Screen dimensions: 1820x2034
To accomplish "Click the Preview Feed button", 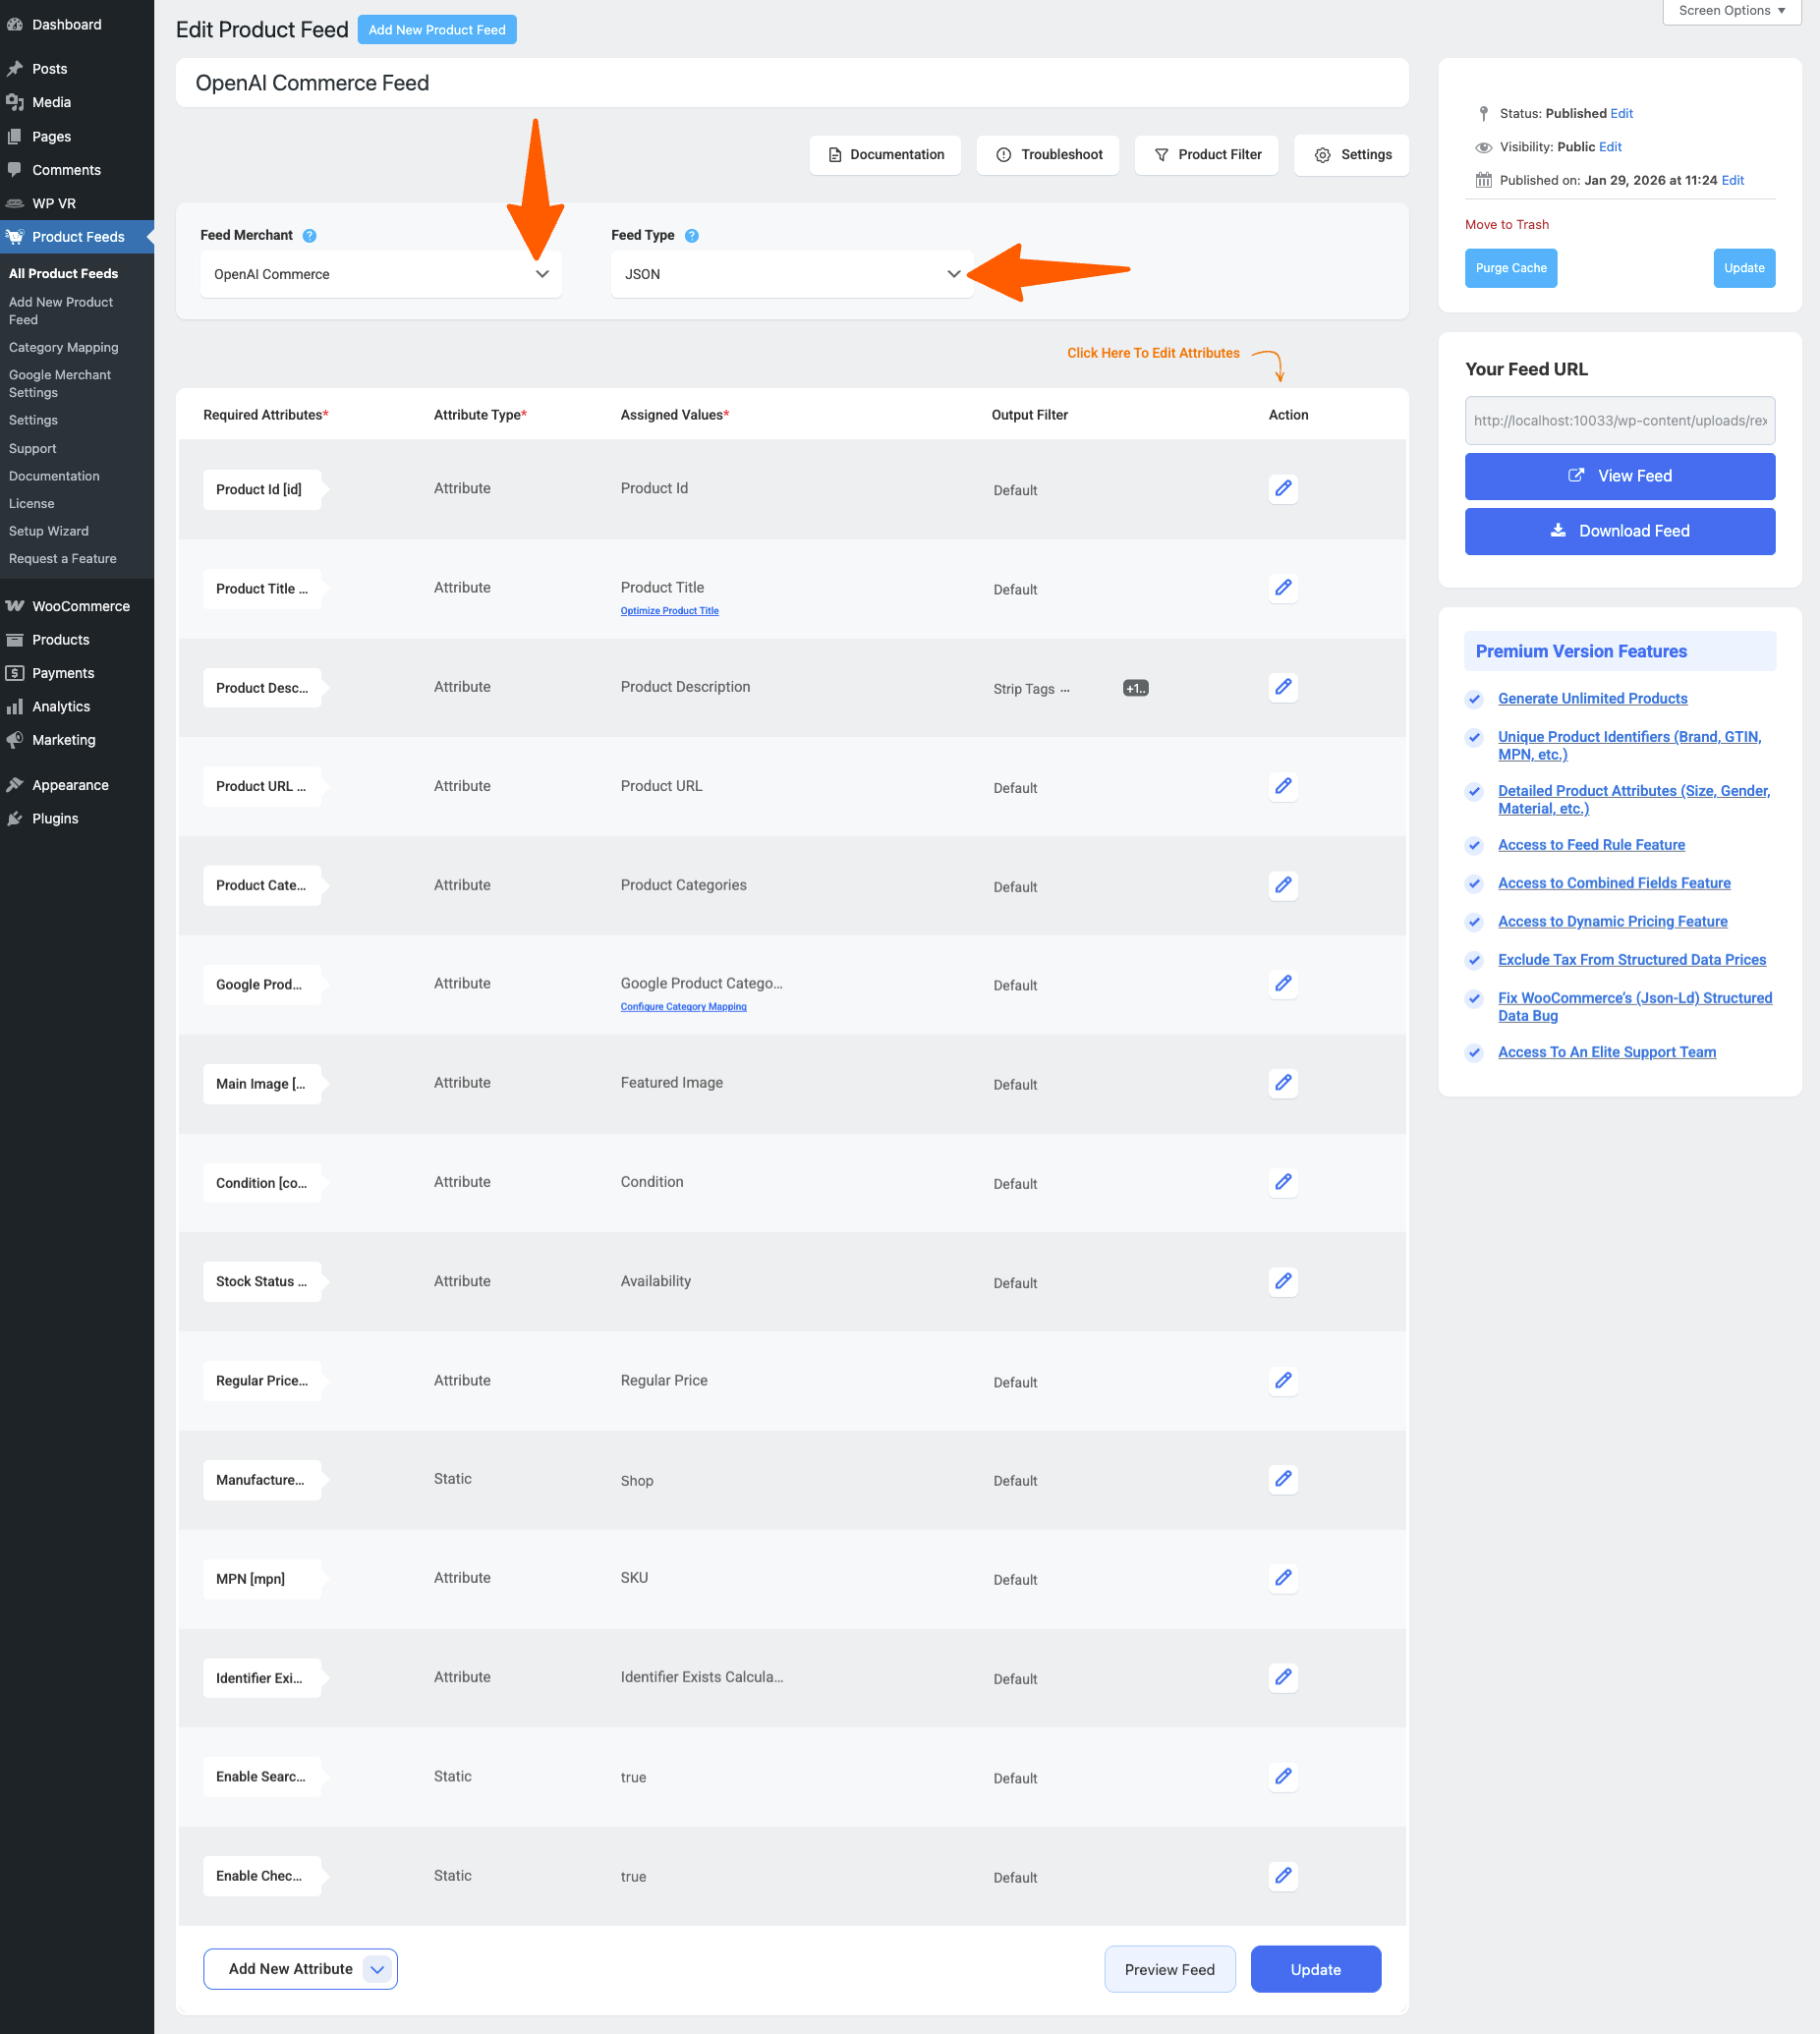I will [1168, 1969].
